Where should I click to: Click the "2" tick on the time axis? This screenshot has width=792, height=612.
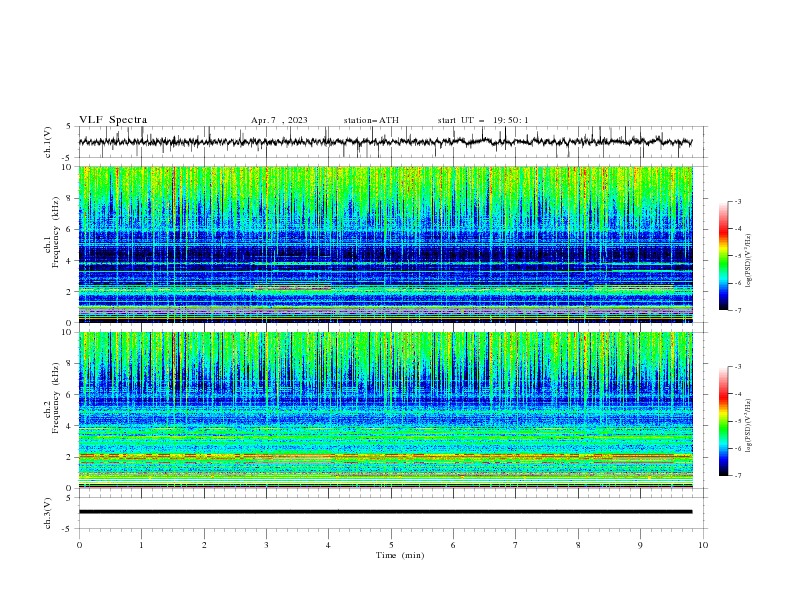(204, 545)
